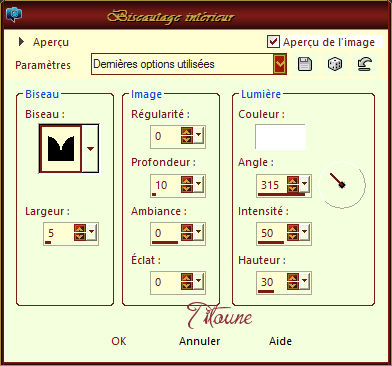Open the Régularité slider dropdown arrow
This screenshot has height=366, width=392.
199,135
